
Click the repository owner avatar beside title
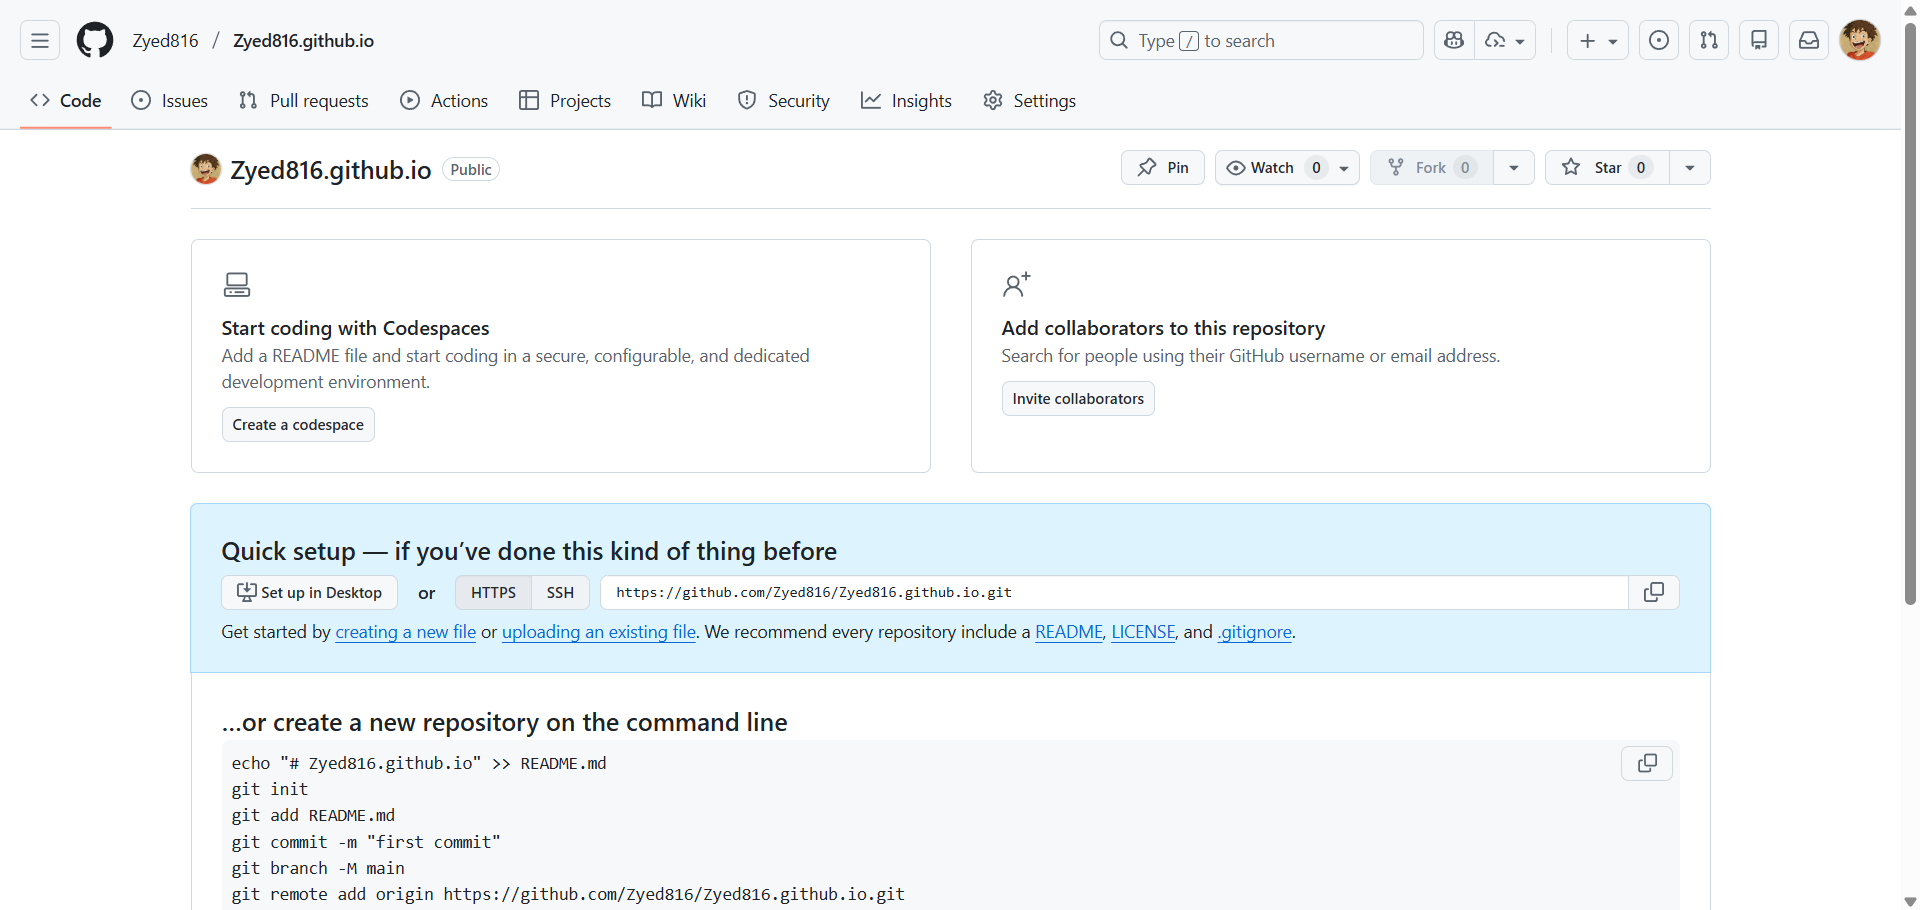206,169
